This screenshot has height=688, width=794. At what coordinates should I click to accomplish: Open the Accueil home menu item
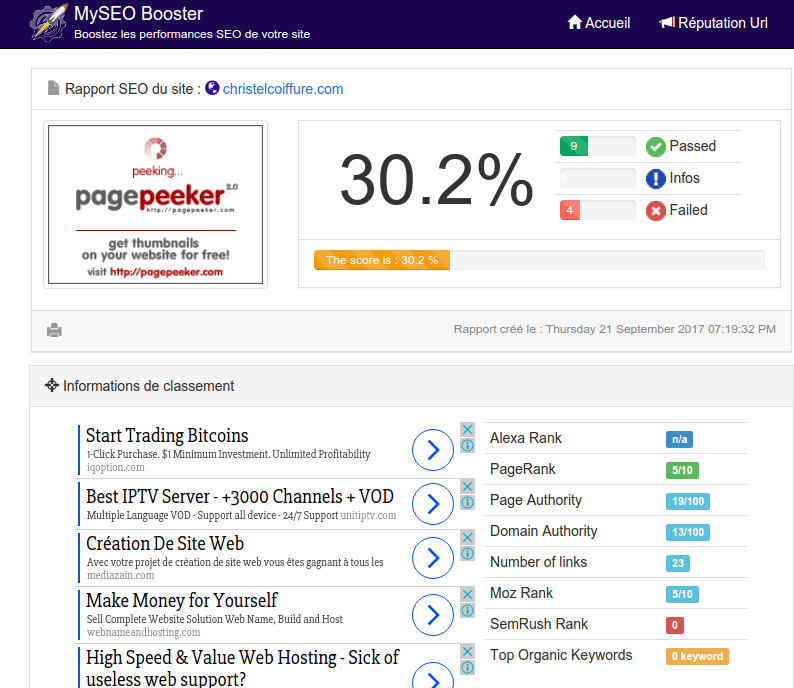(x=599, y=23)
